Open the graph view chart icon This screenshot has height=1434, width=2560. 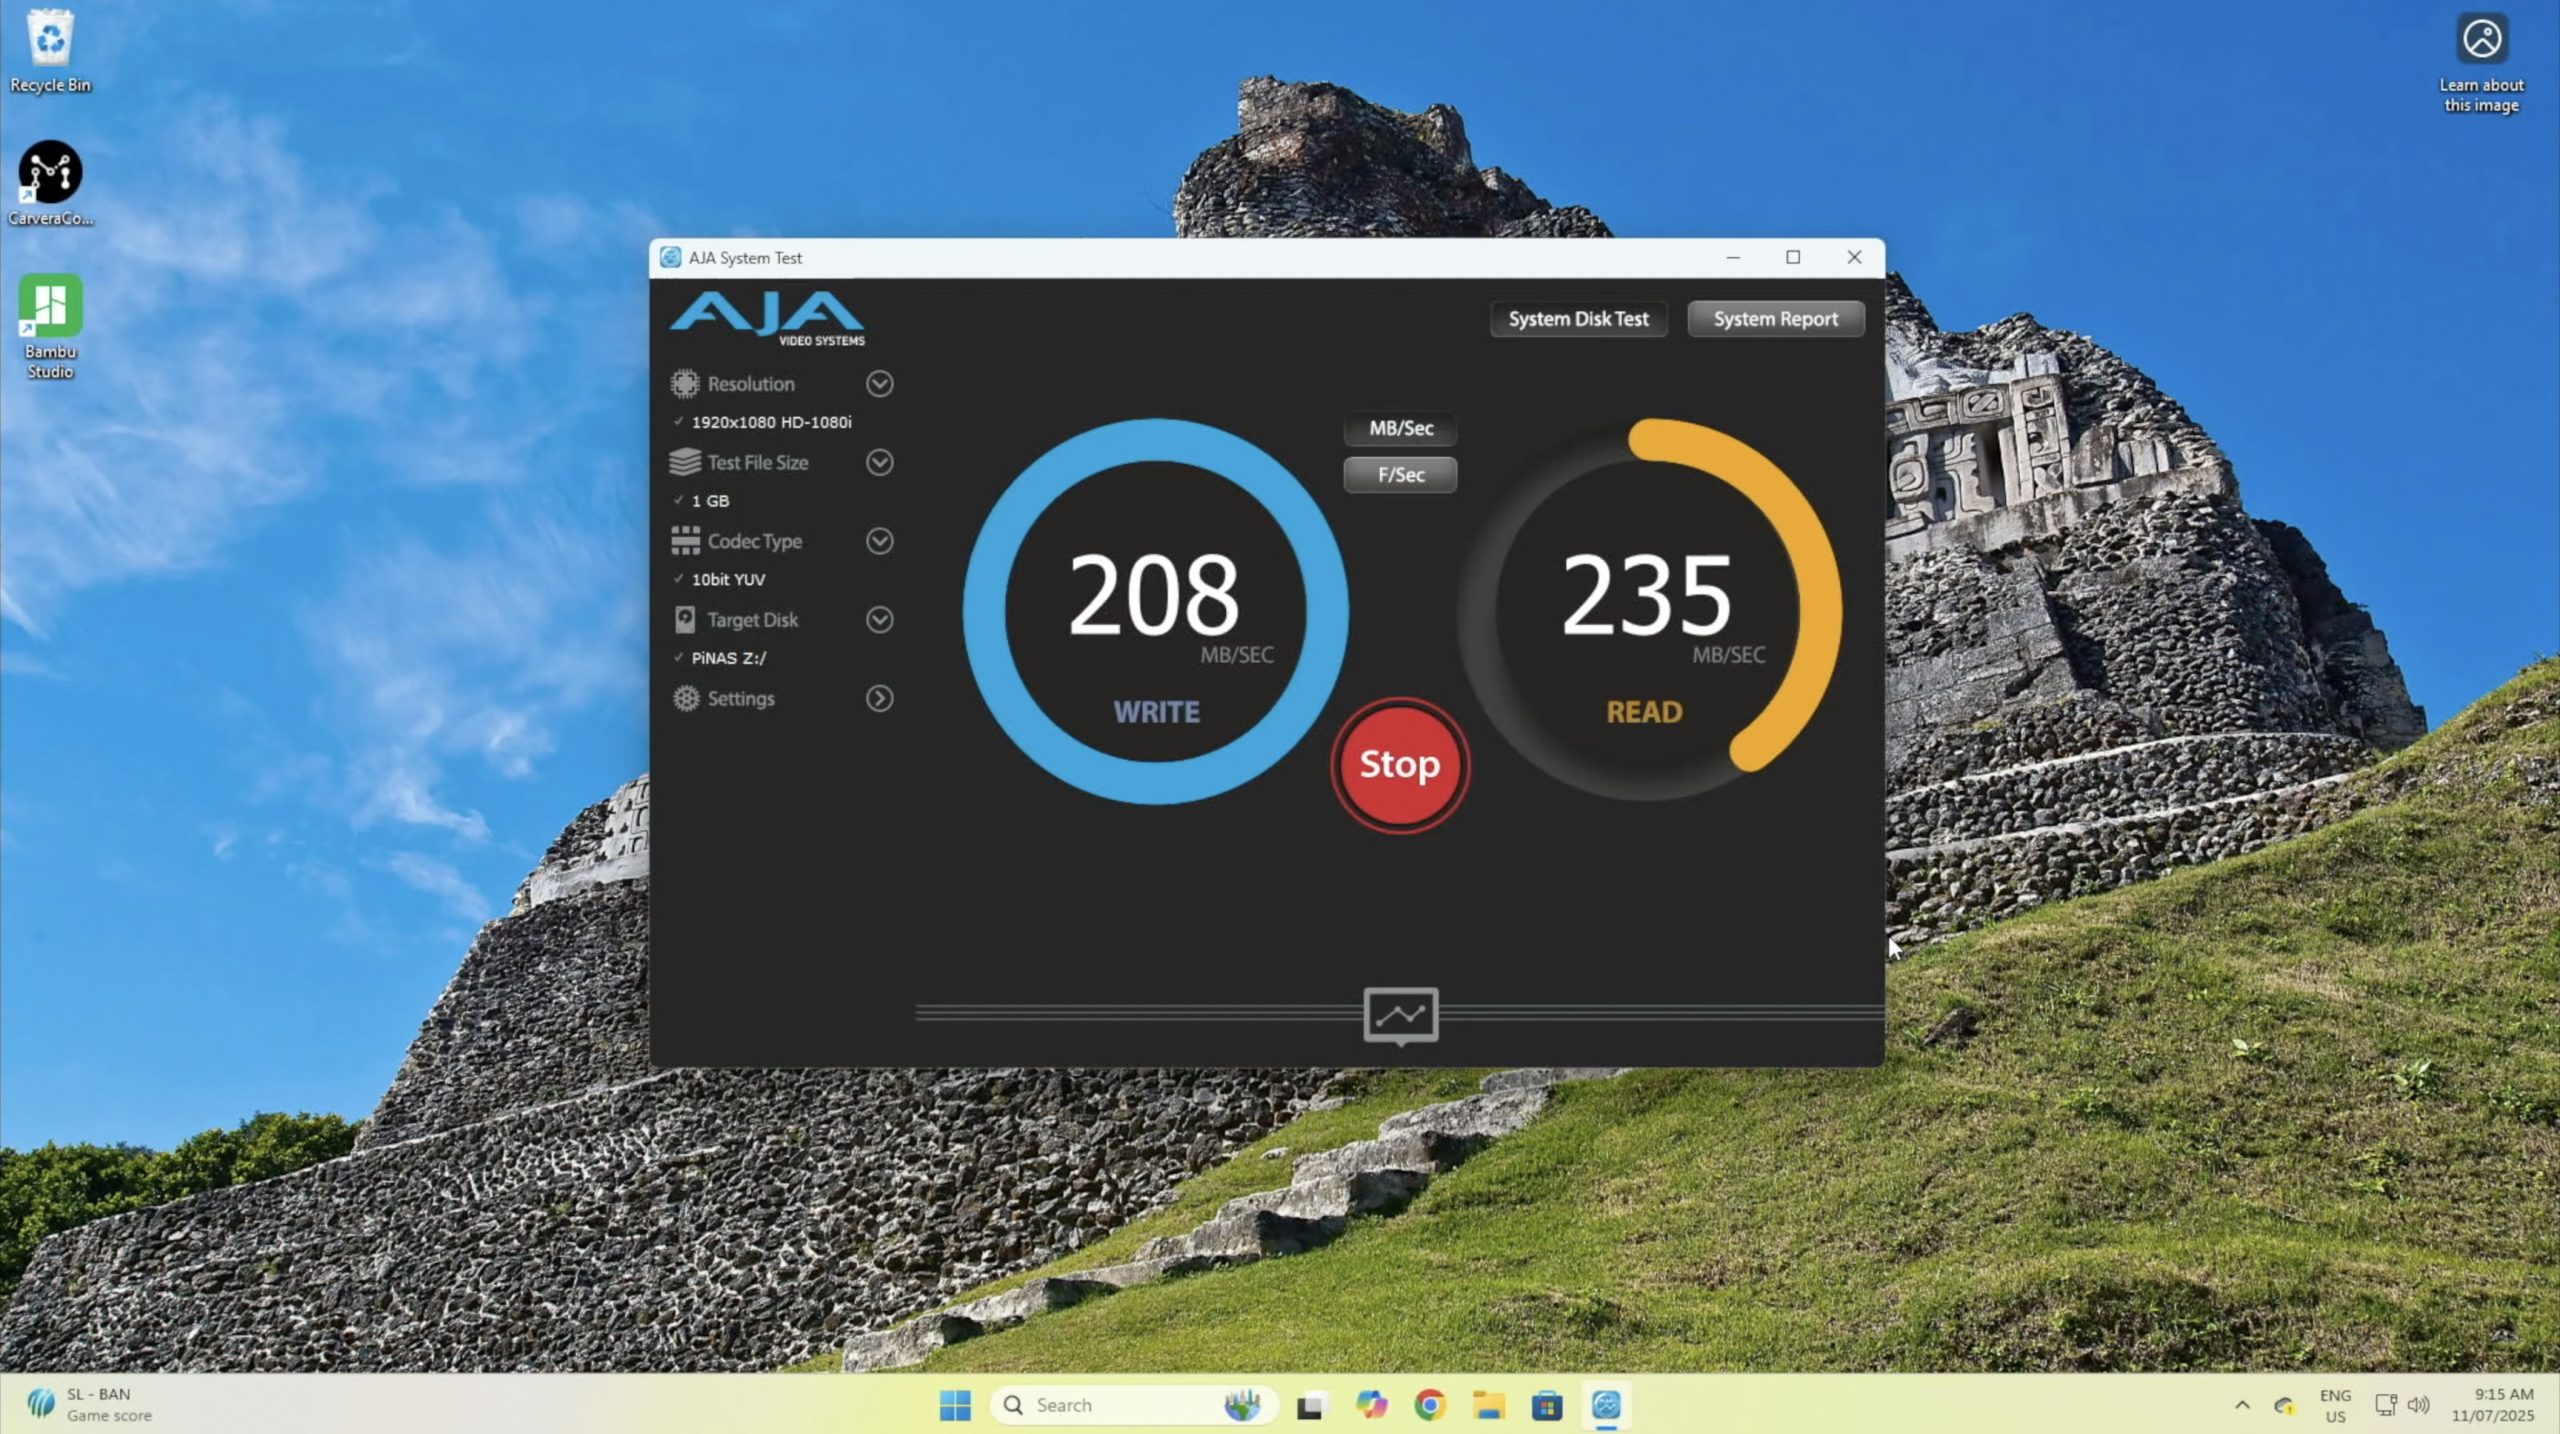tap(1400, 1015)
